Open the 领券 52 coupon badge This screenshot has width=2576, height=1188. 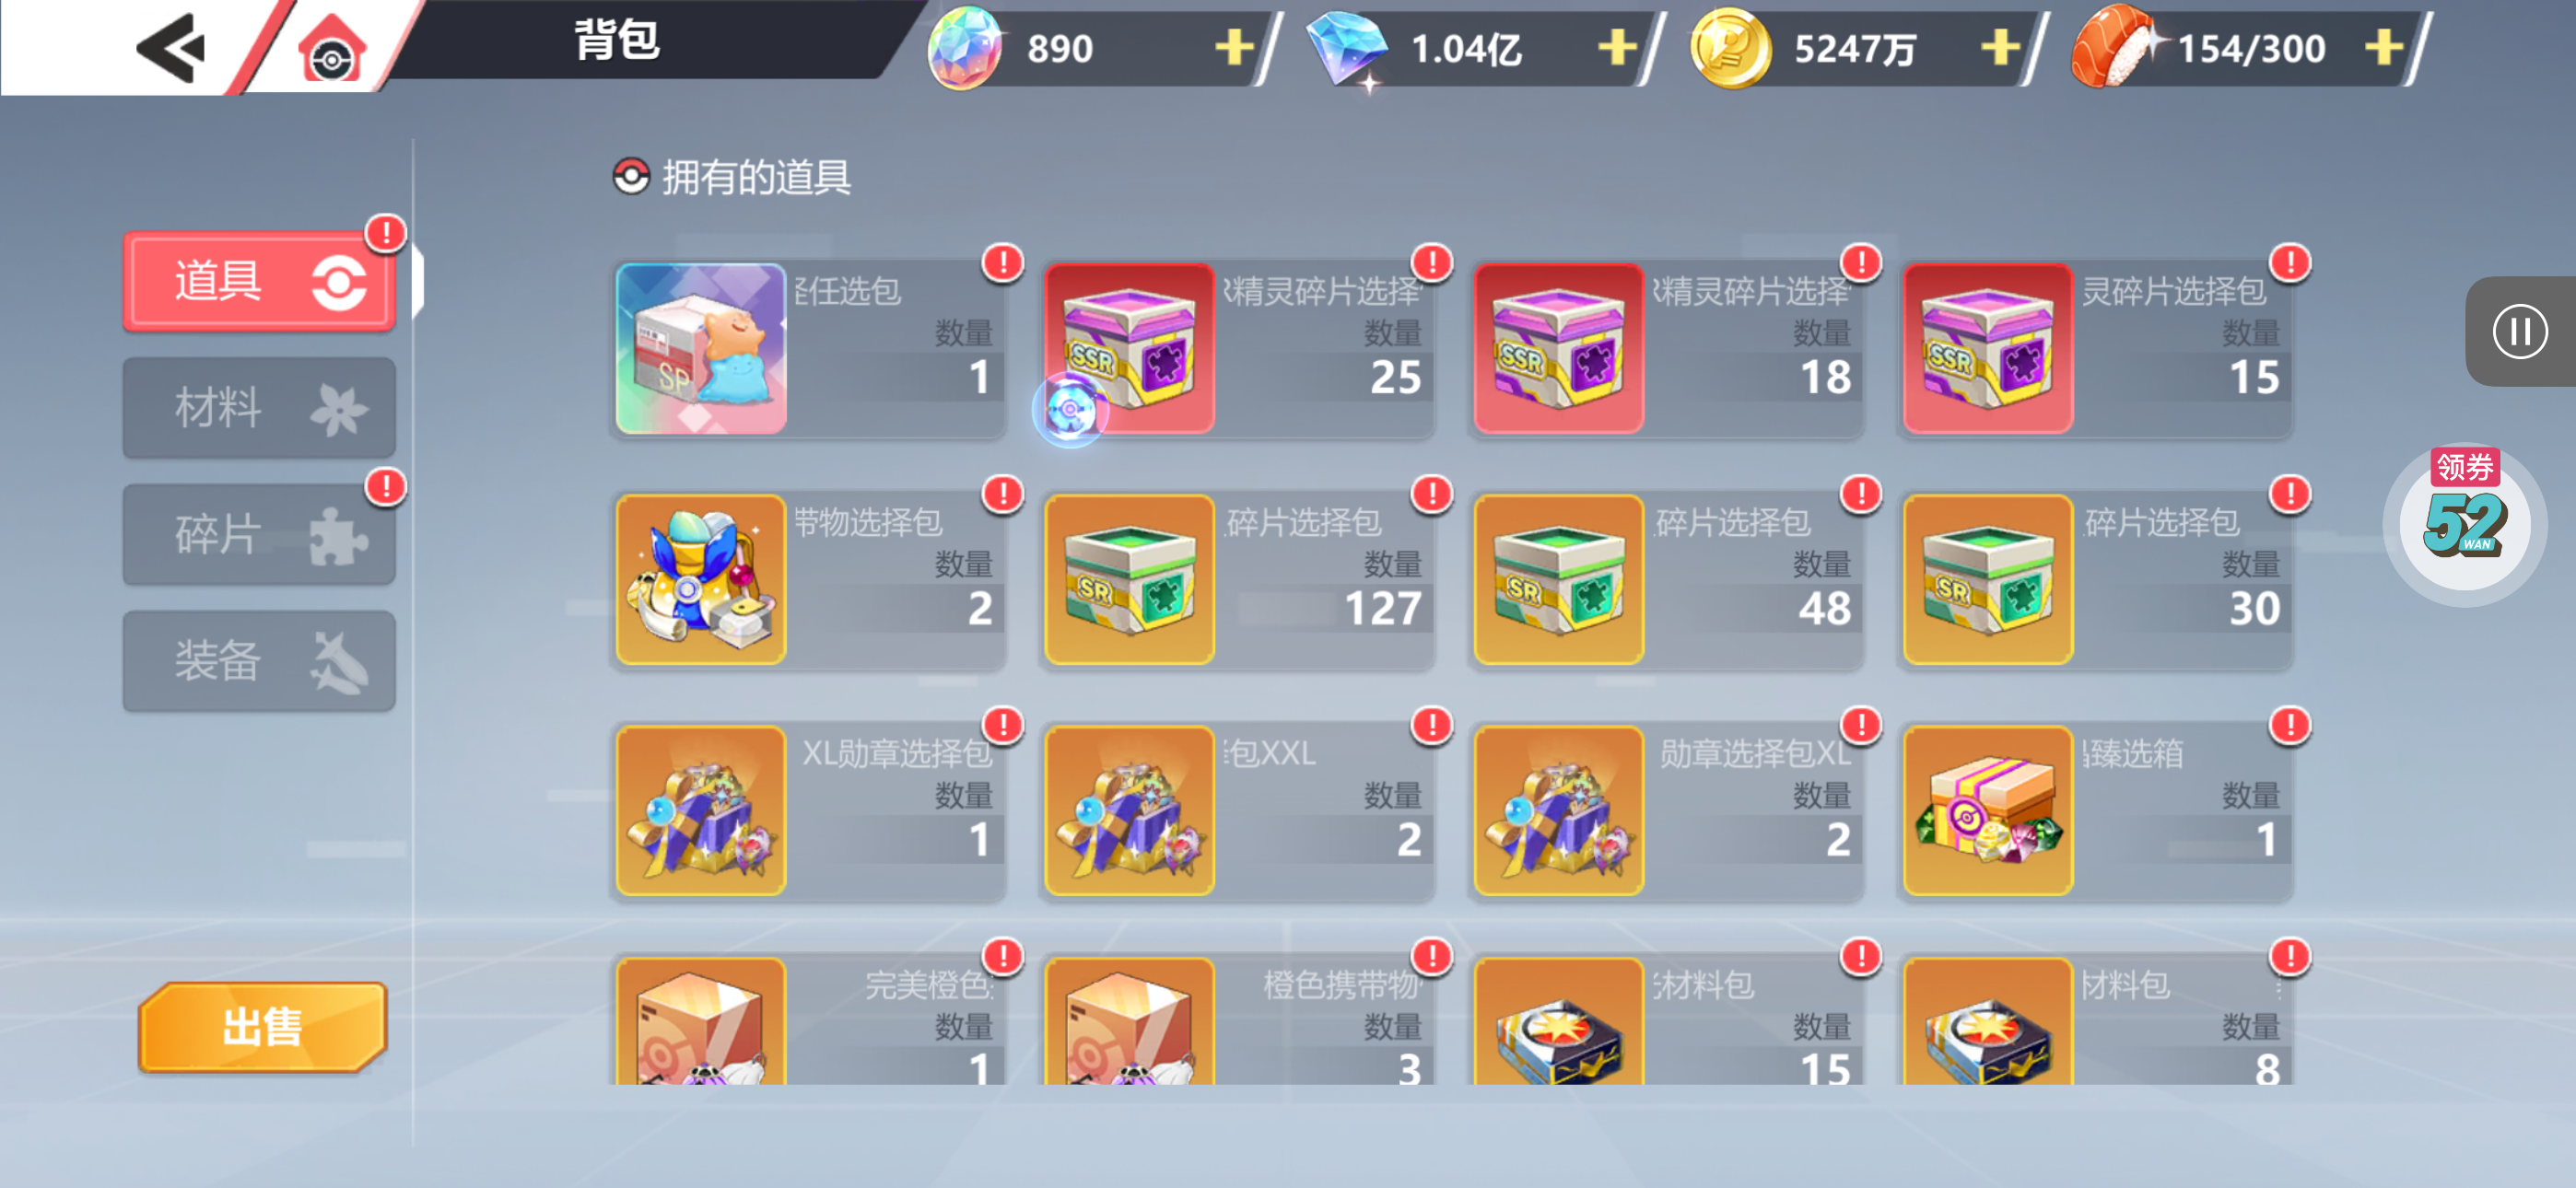pyautogui.click(x=2465, y=522)
